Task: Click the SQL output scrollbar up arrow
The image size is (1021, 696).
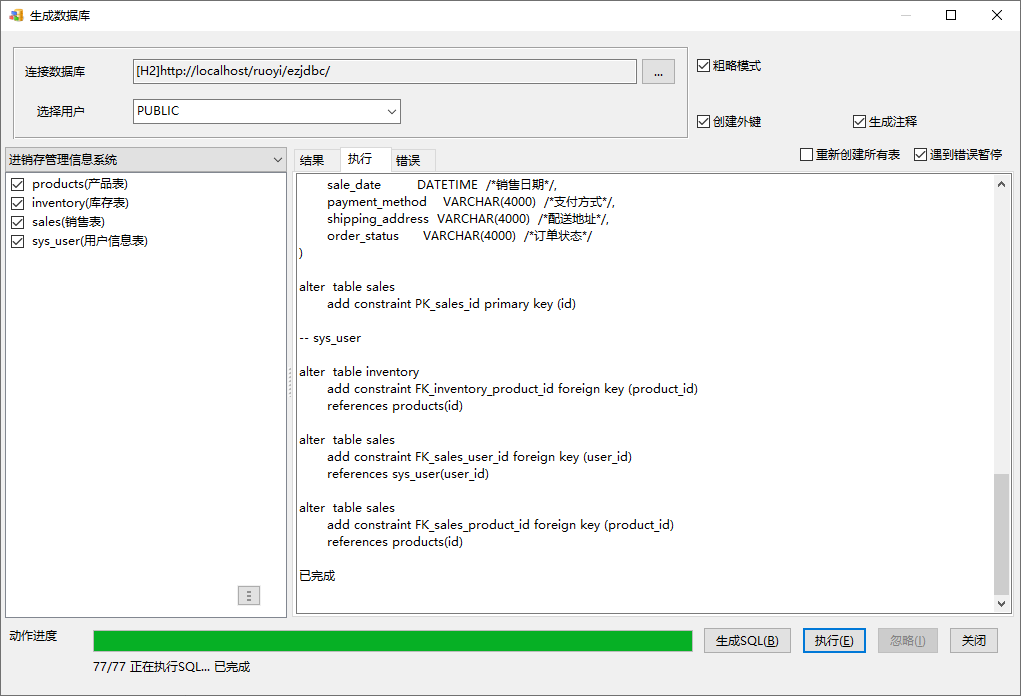Action: 1003,184
